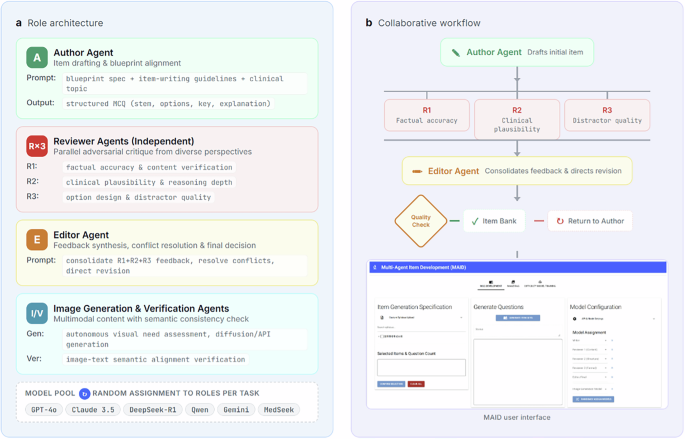
Task: Click the blue random assignment shuffle icon
Action: point(84,394)
